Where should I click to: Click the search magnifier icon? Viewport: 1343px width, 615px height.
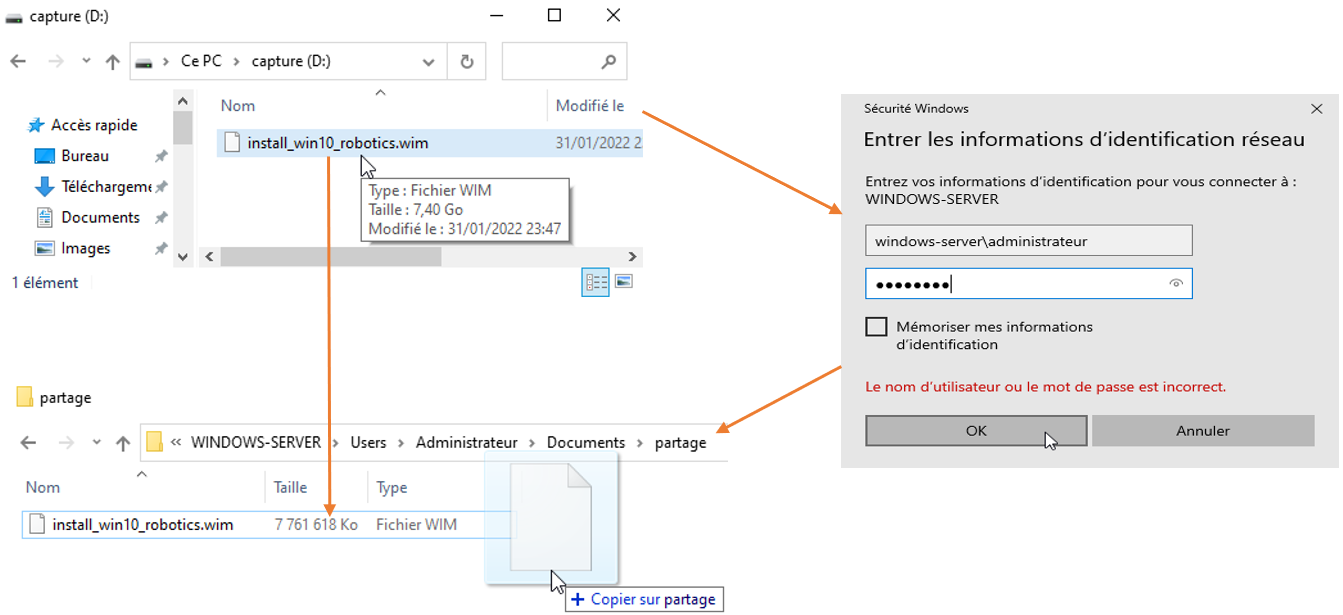click(x=609, y=62)
